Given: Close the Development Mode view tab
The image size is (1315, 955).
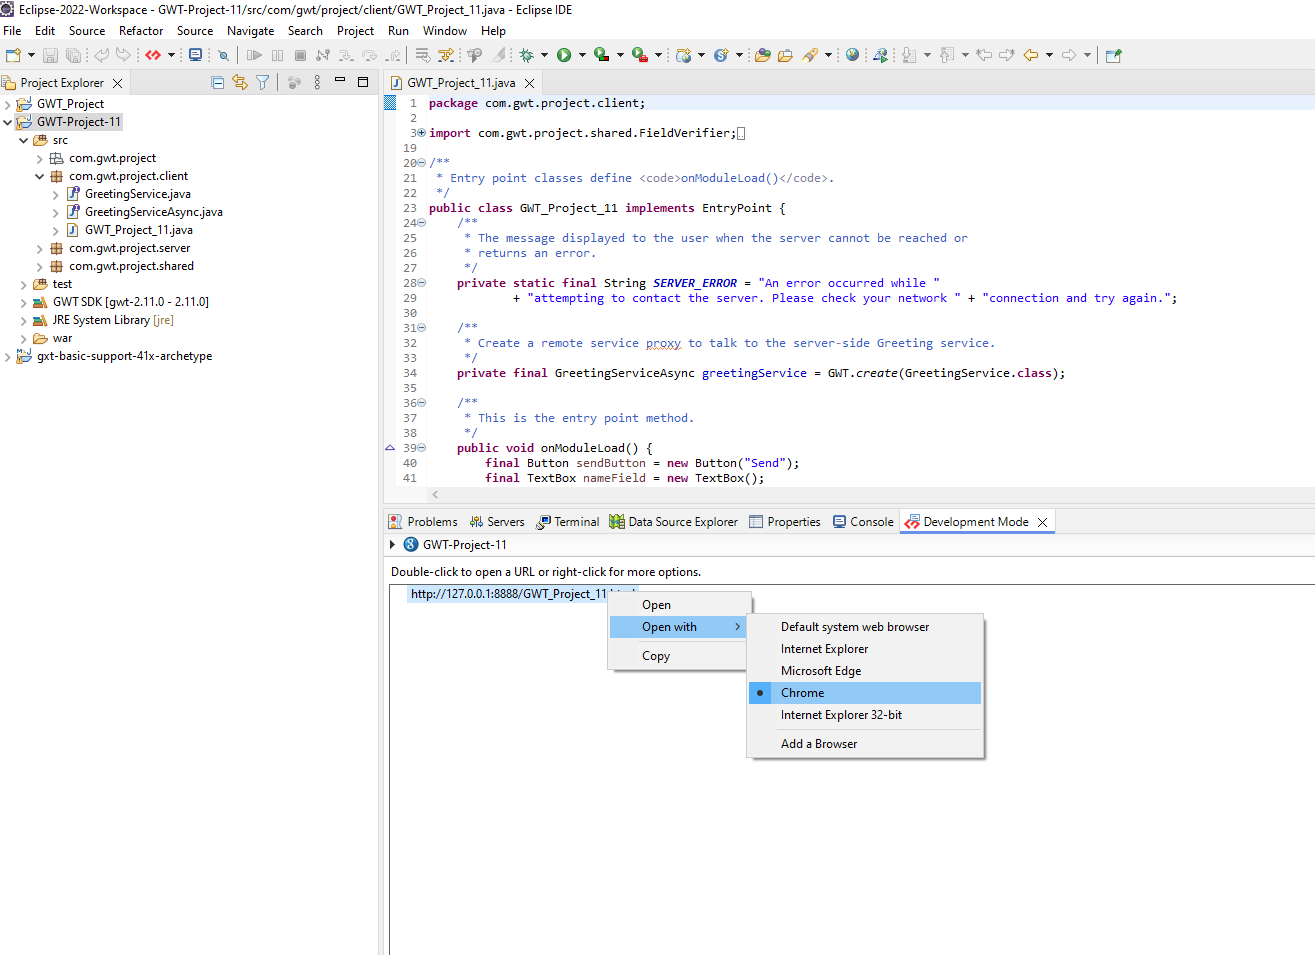Looking at the screenshot, I should (1043, 522).
